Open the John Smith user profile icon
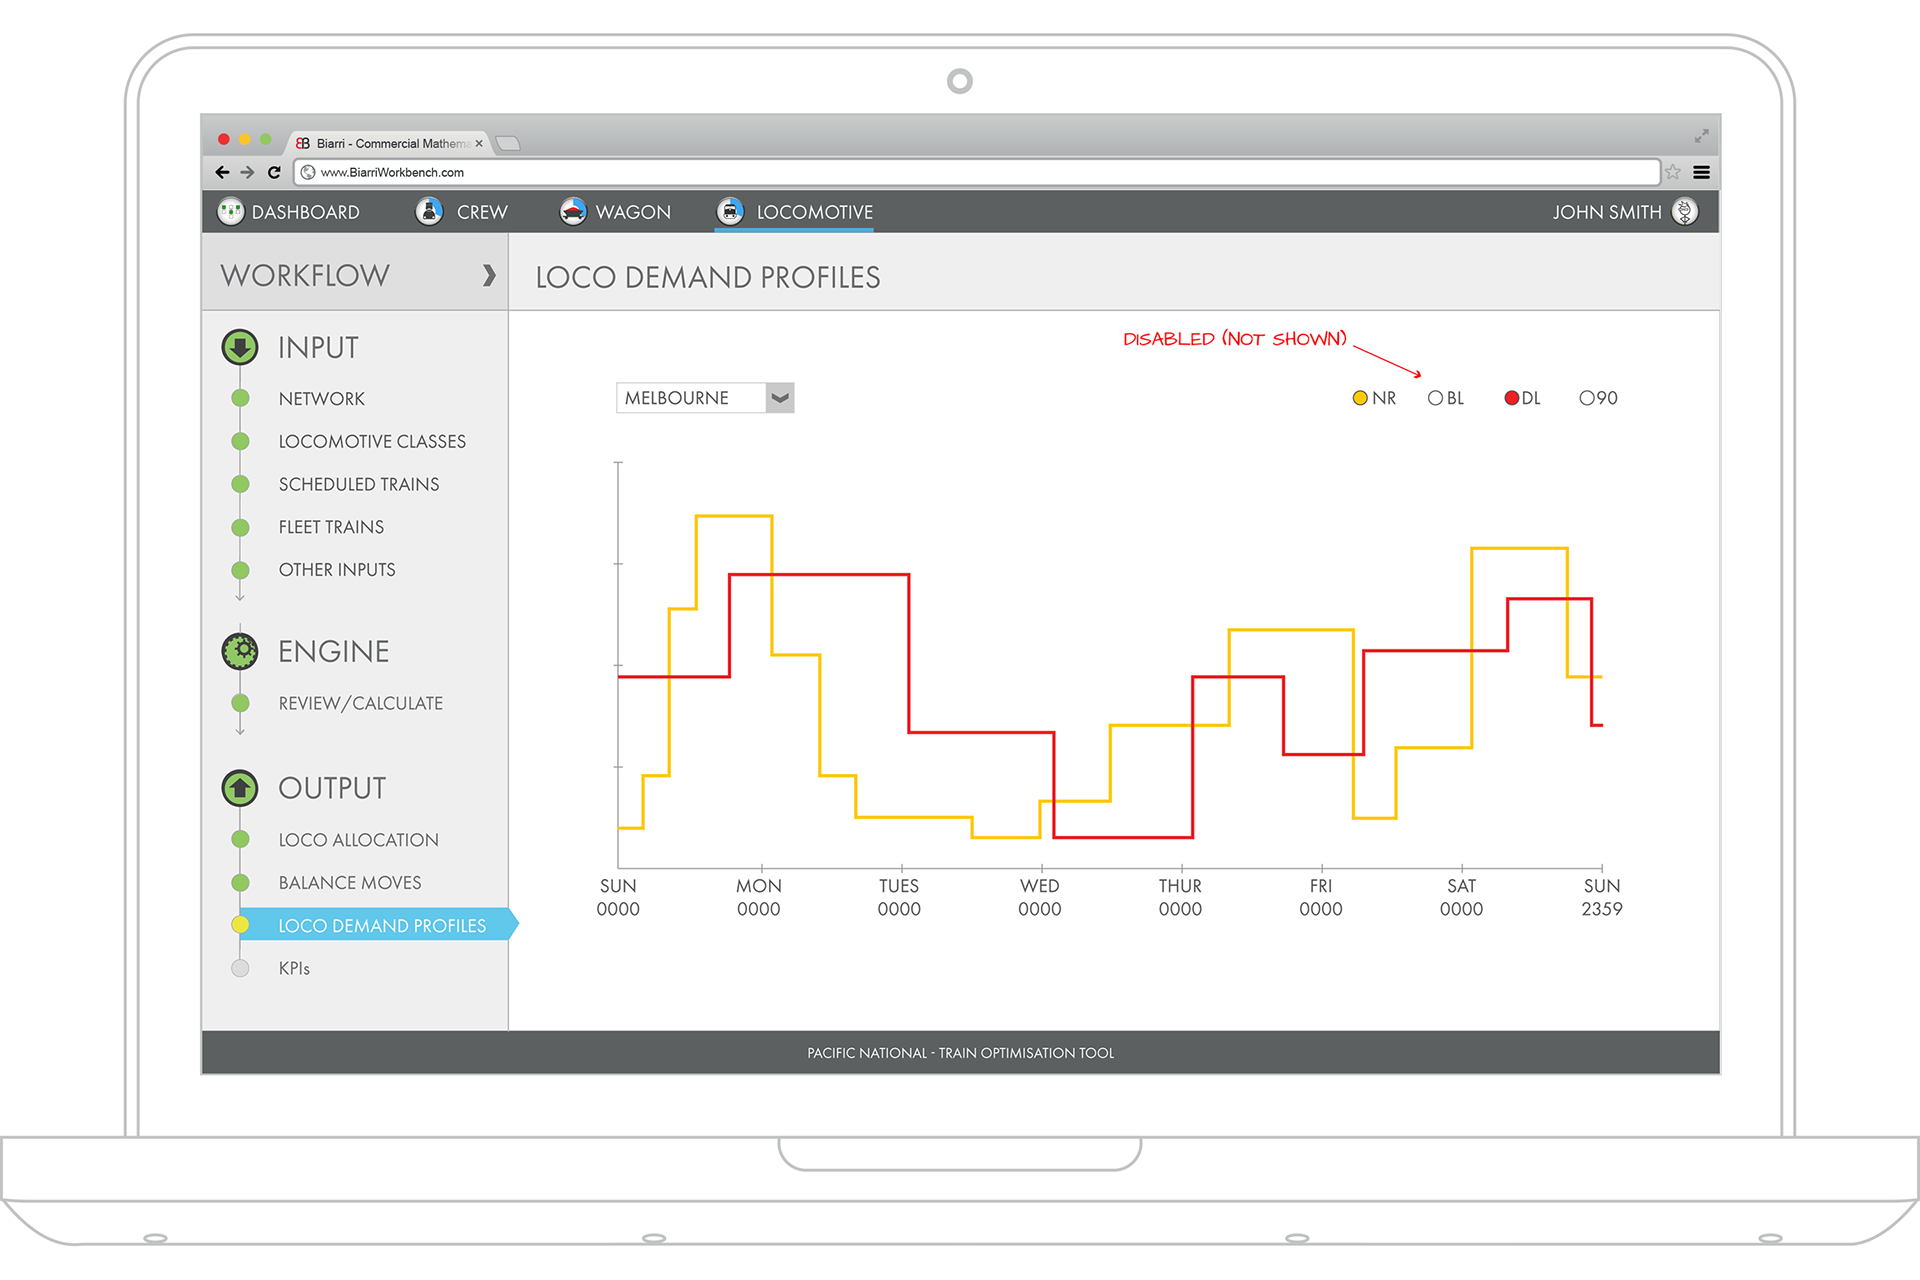The width and height of the screenshot is (1920, 1280). coord(1685,212)
